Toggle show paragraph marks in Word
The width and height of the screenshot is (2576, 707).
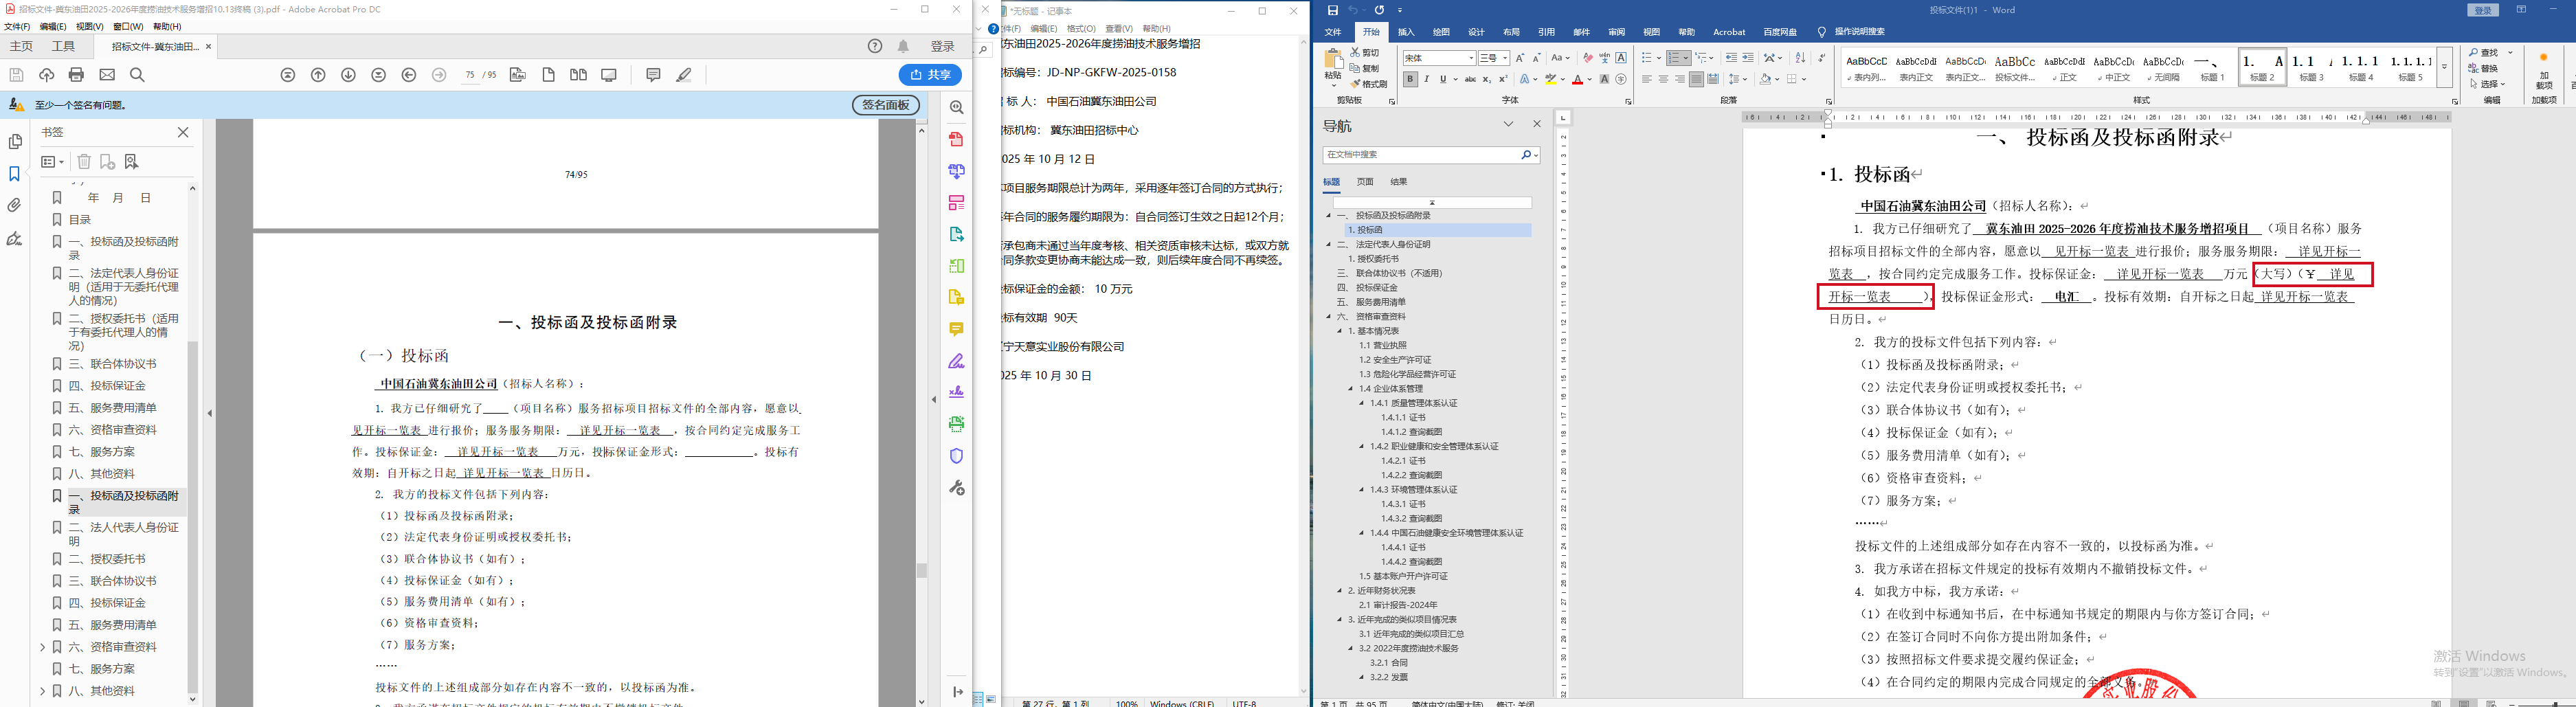click(1821, 58)
